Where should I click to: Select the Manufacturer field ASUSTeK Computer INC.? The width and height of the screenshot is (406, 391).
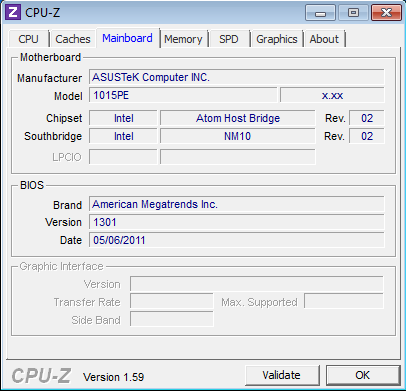click(237, 77)
